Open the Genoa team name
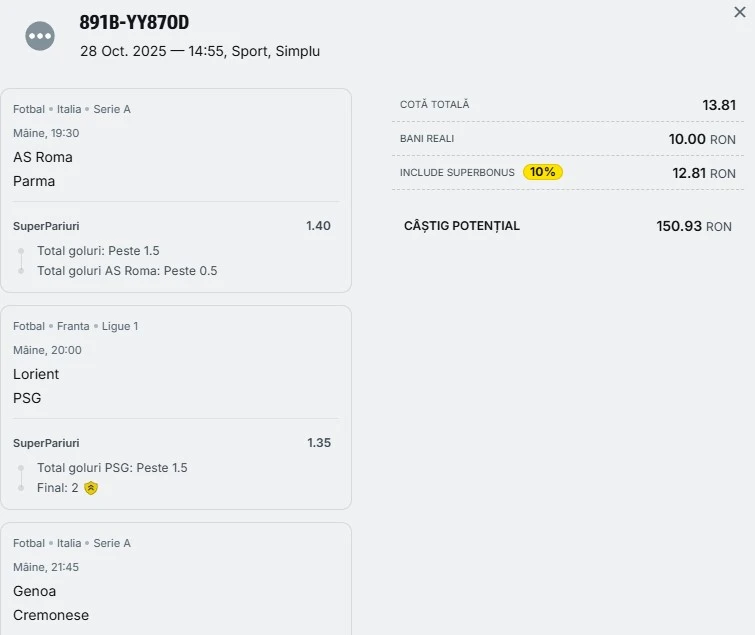This screenshot has height=635, width=755. tap(35, 591)
